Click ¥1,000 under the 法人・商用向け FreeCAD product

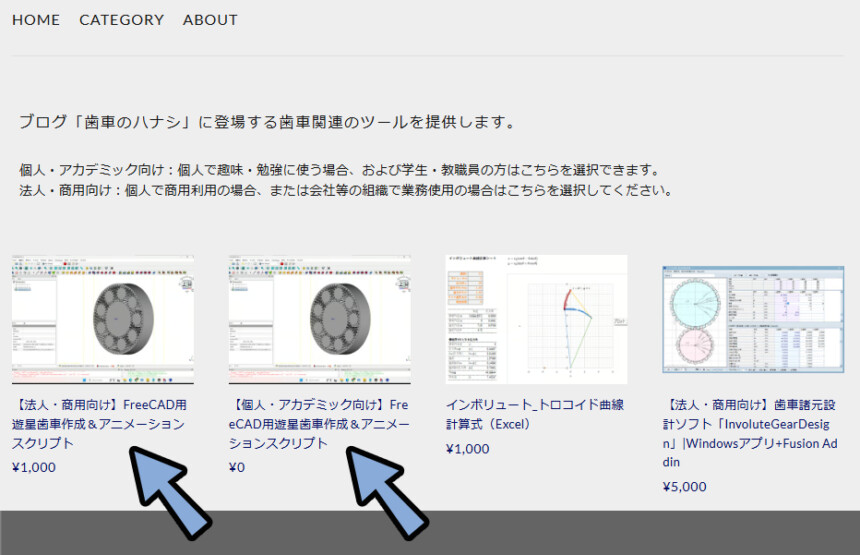[x=34, y=467]
